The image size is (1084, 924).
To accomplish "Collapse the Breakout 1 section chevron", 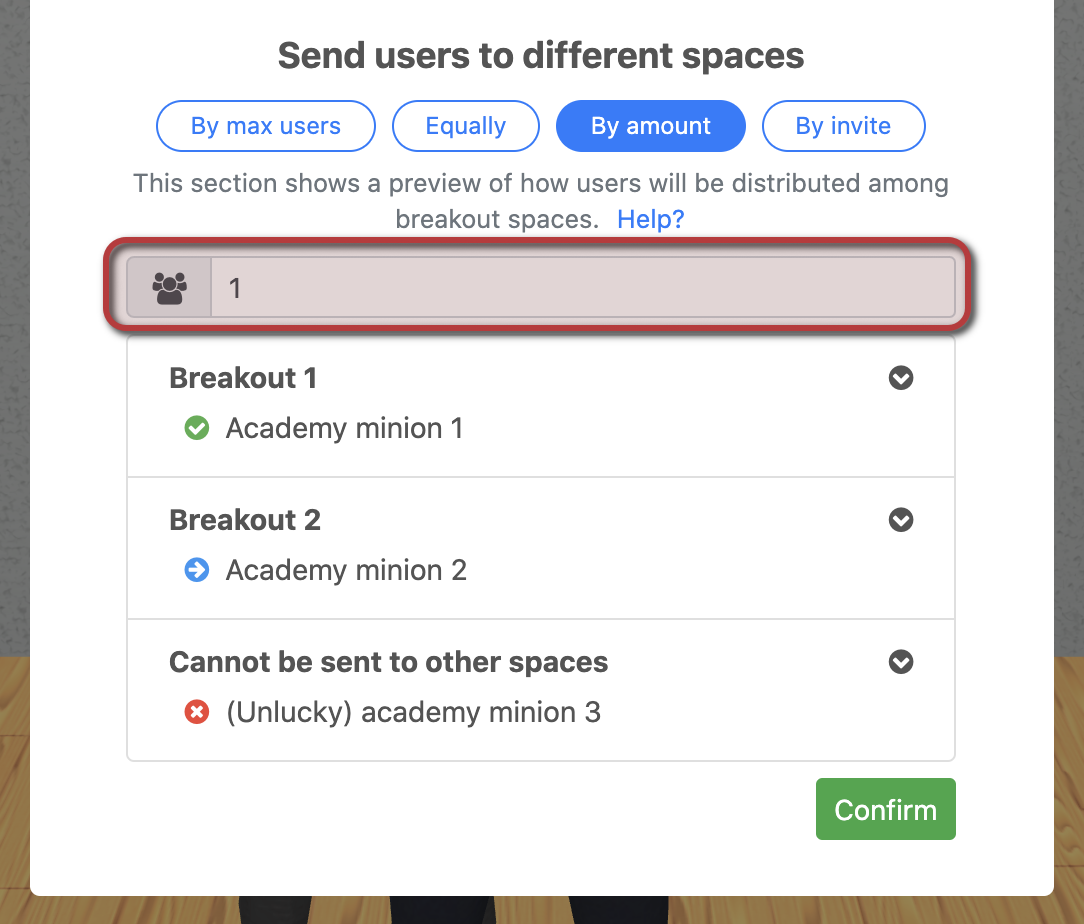I will (901, 378).
